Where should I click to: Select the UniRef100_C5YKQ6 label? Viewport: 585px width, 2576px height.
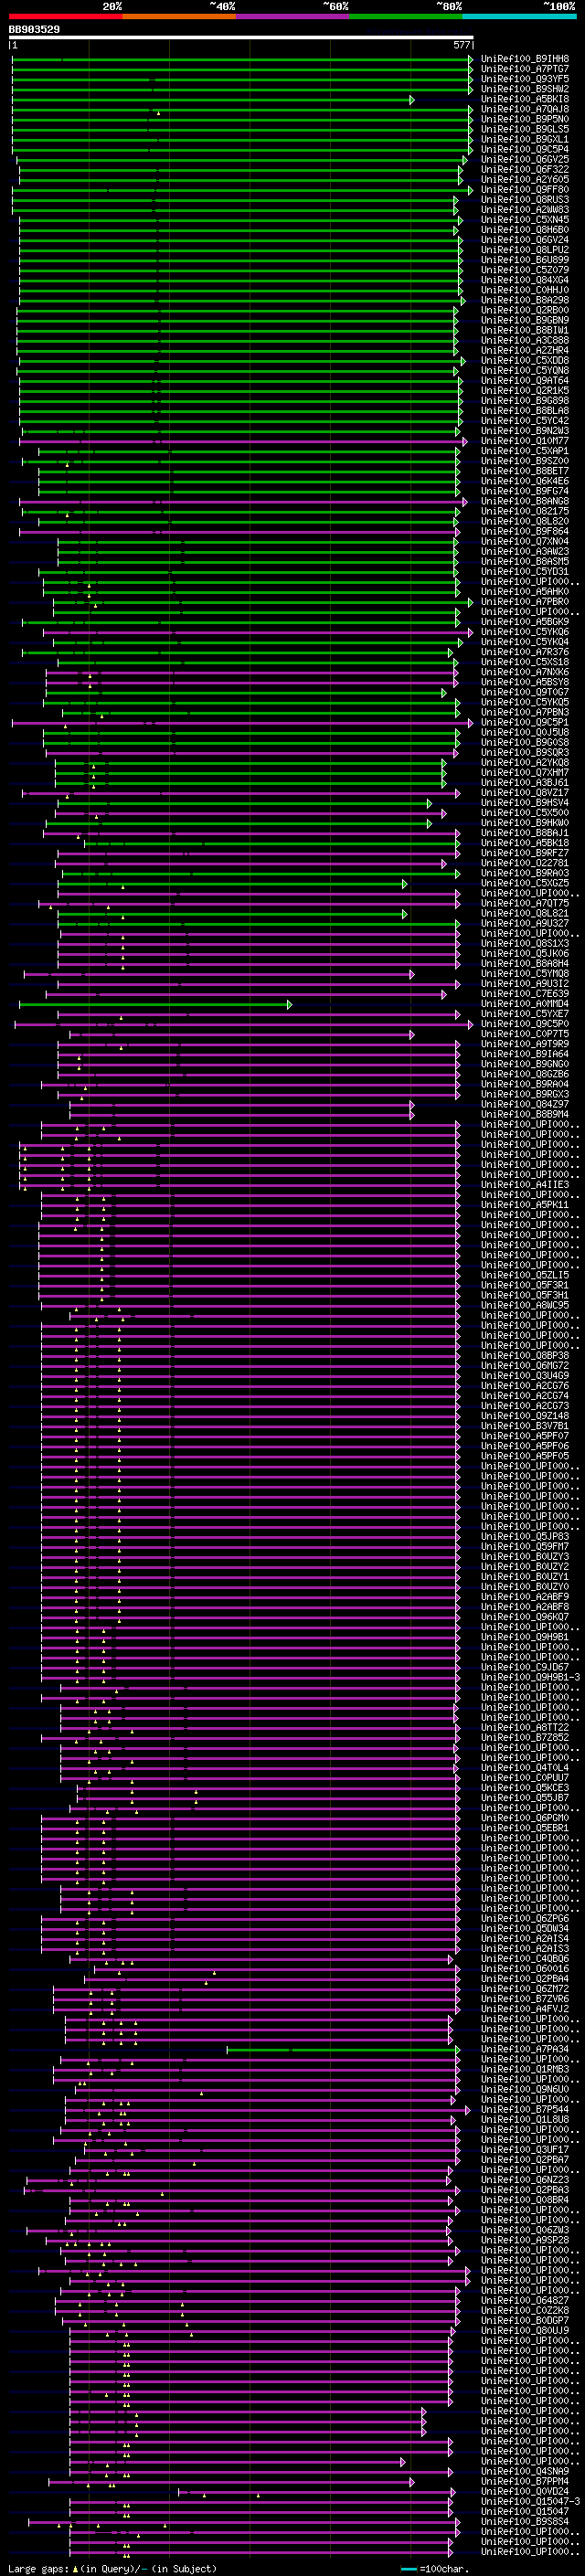pos(525,632)
